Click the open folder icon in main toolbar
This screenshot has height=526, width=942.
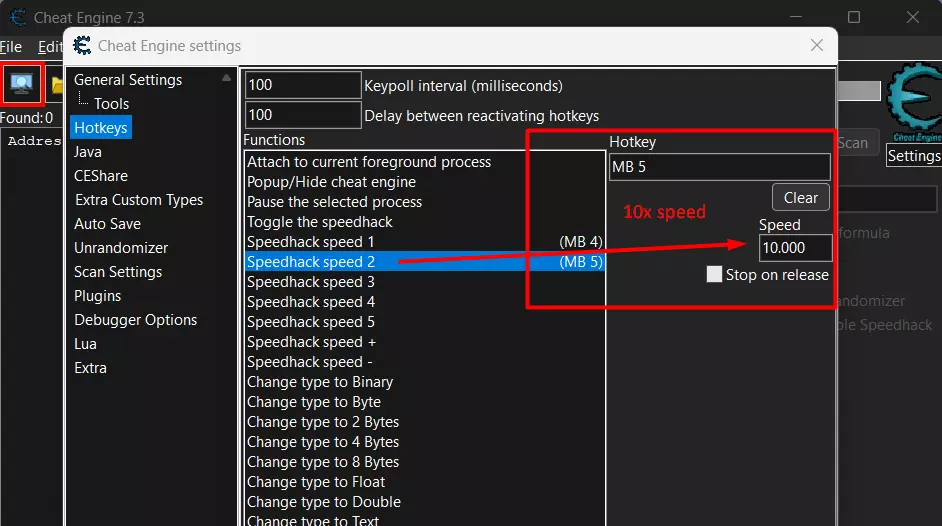[57, 85]
